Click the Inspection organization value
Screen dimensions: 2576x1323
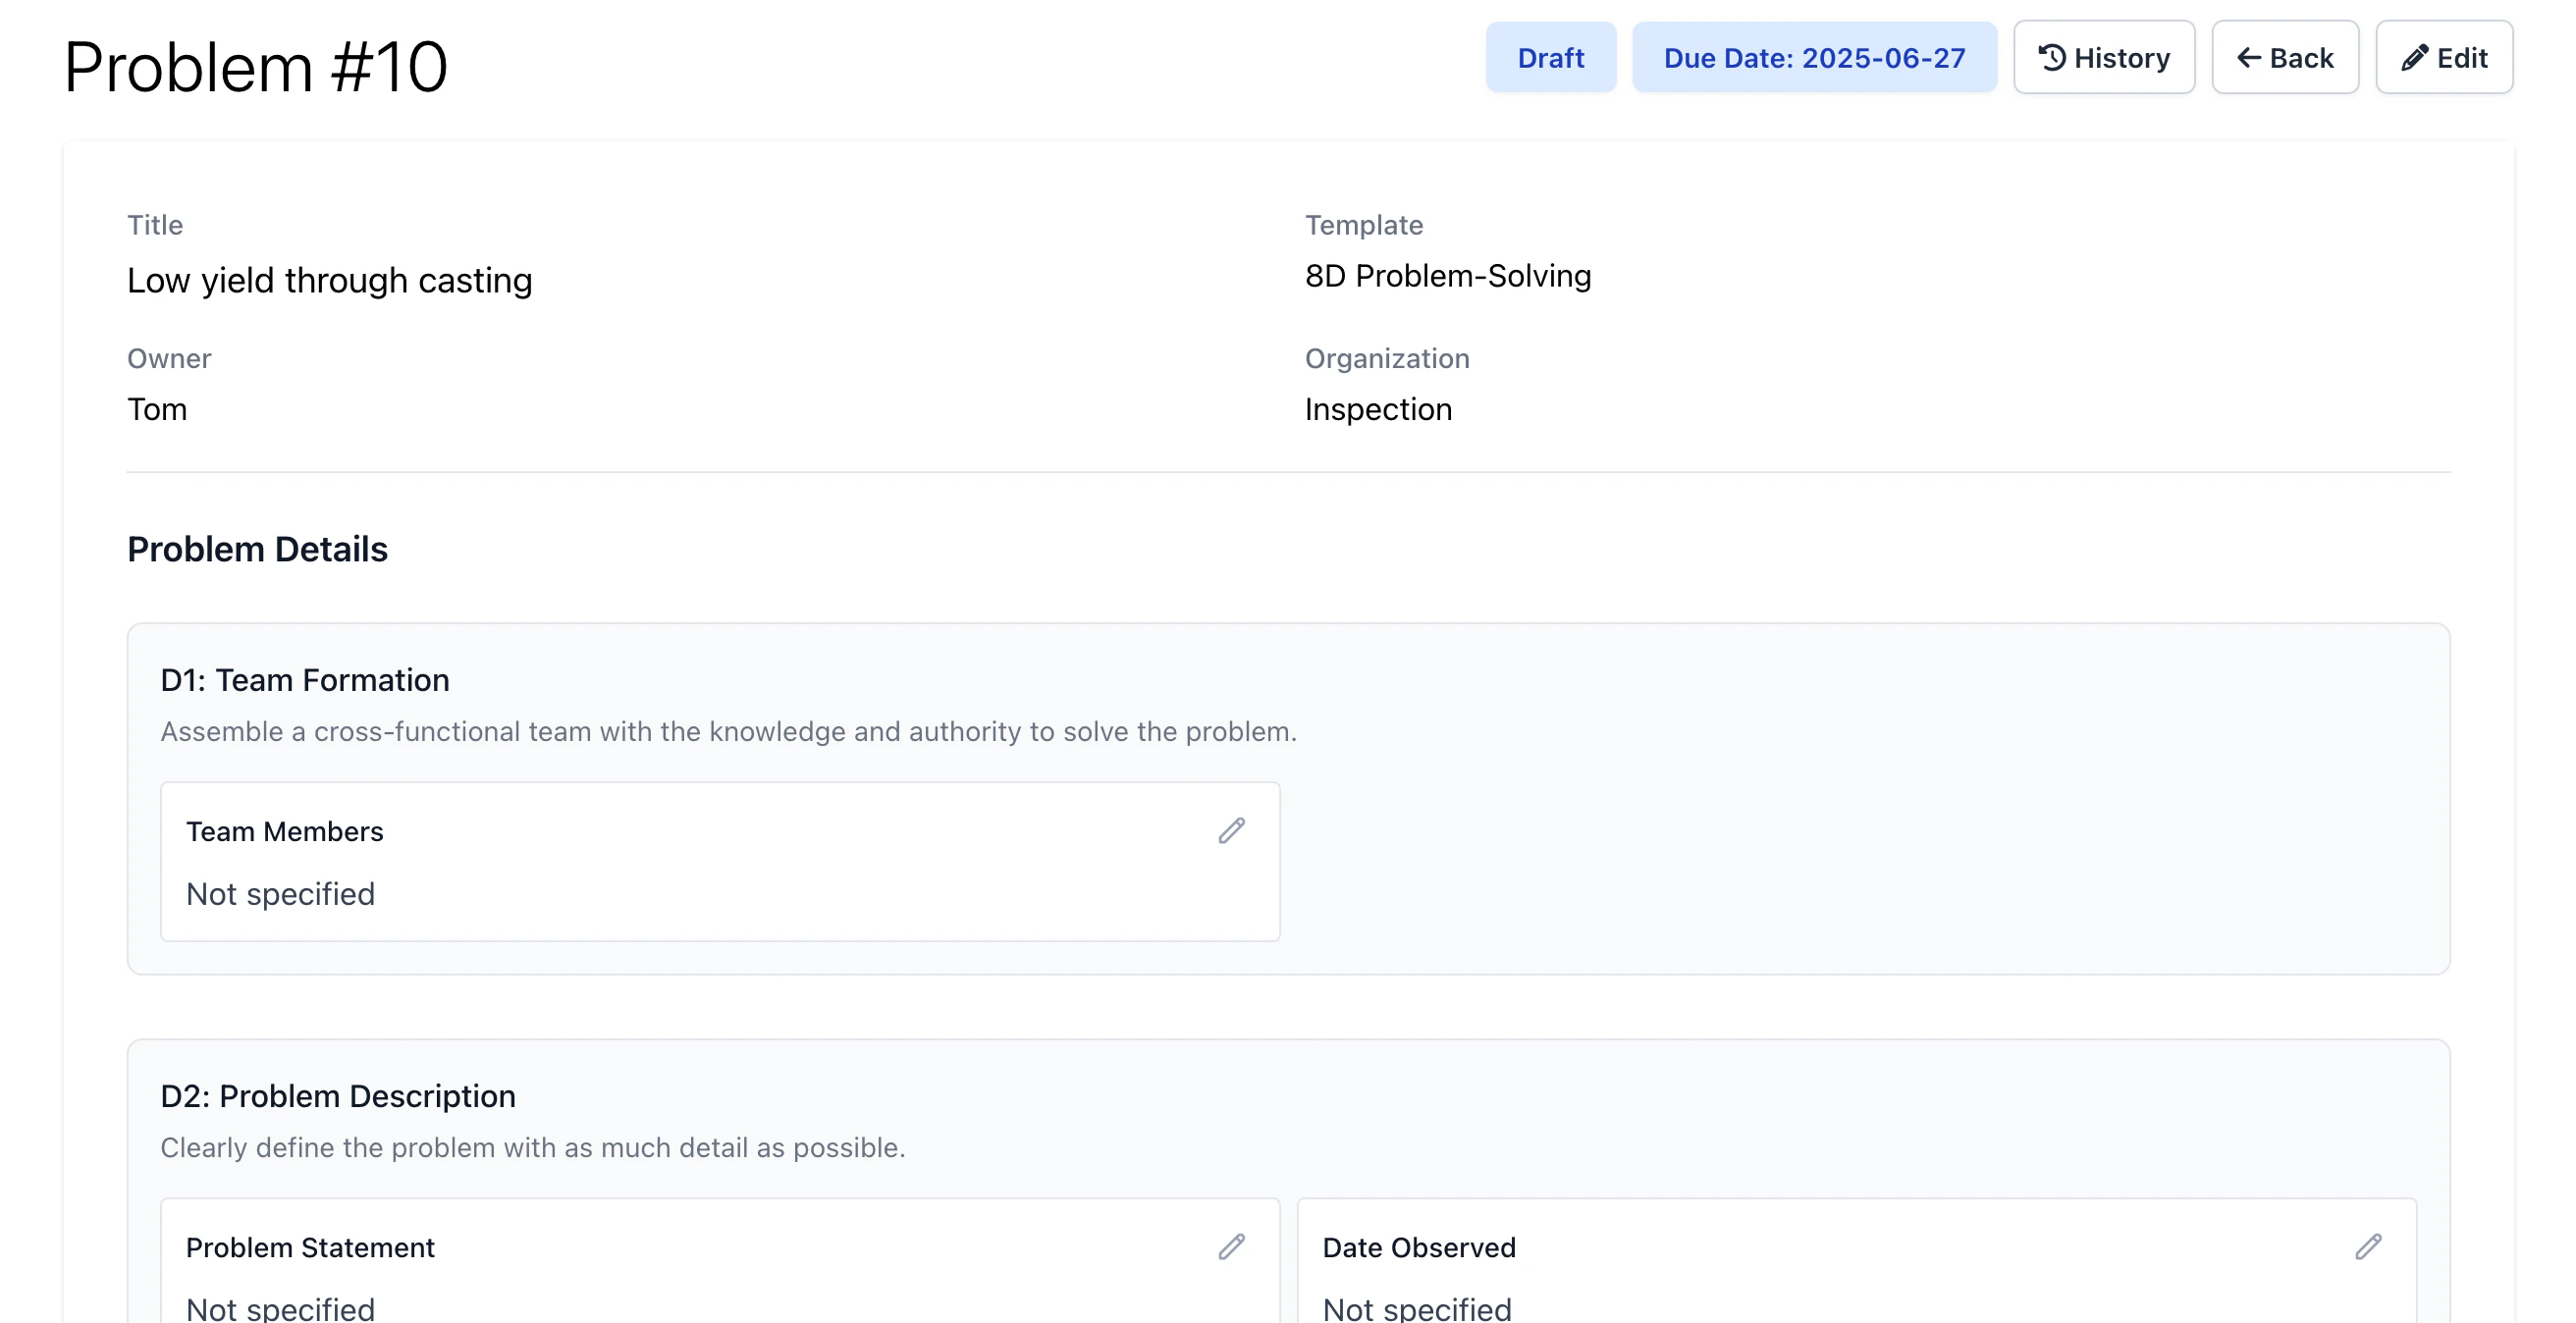(1377, 409)
